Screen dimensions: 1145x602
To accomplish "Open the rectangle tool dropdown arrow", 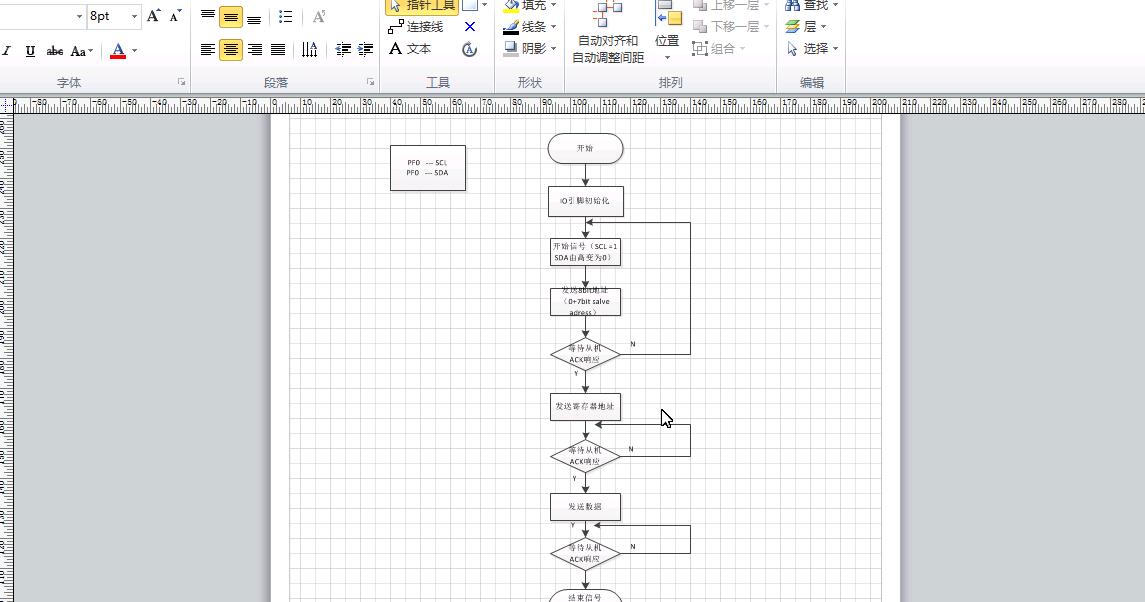I will tap(484, 5).
